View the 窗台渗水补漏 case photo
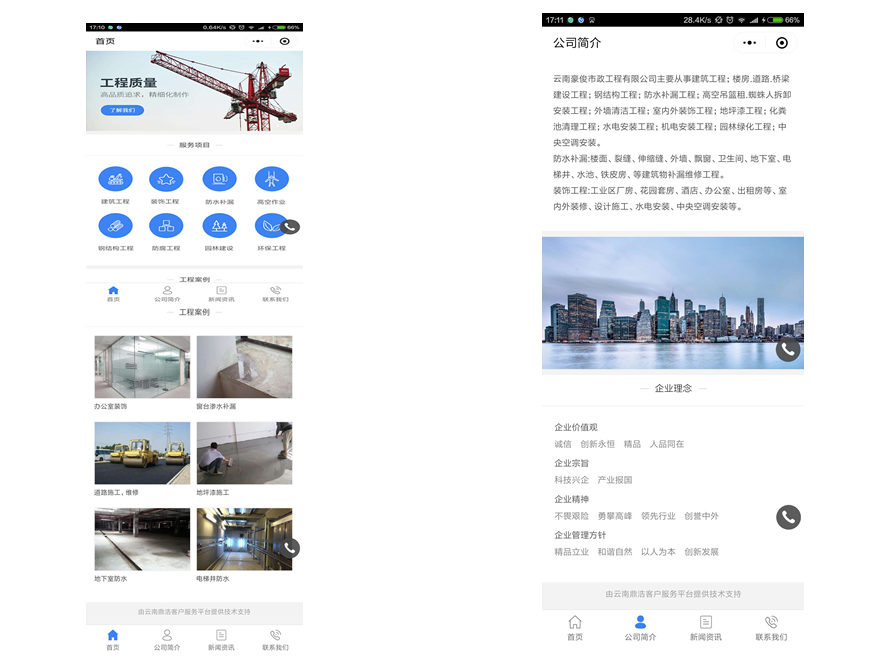 pos(244,367)
